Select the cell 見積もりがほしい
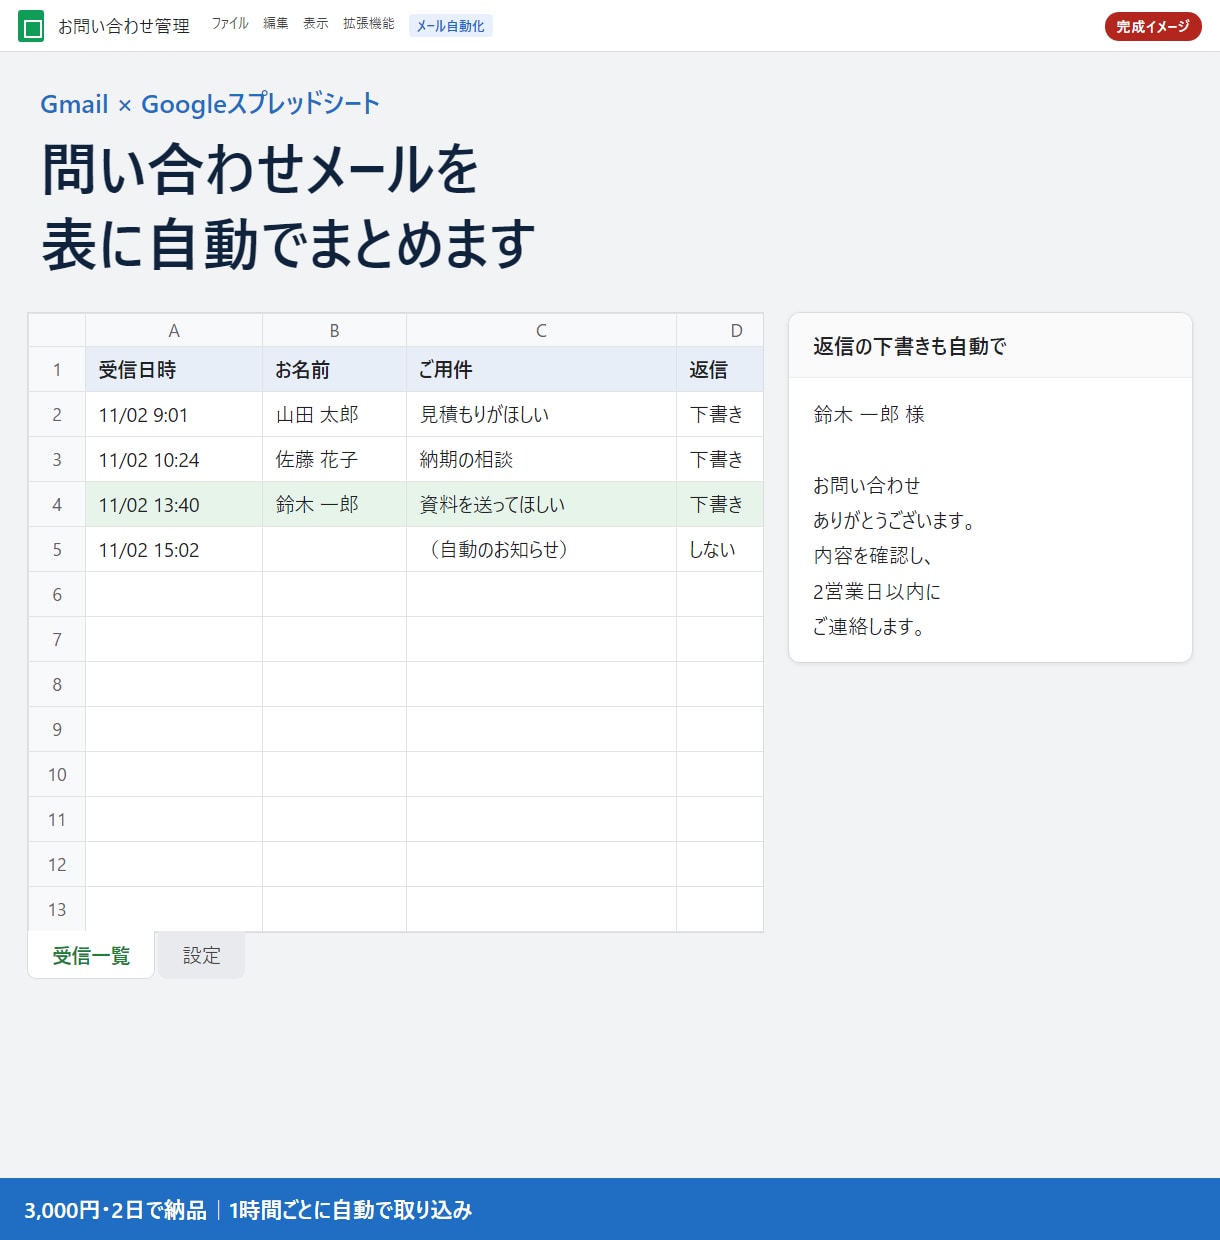Screen dimensions: 1220x1240 coord(541,415)
